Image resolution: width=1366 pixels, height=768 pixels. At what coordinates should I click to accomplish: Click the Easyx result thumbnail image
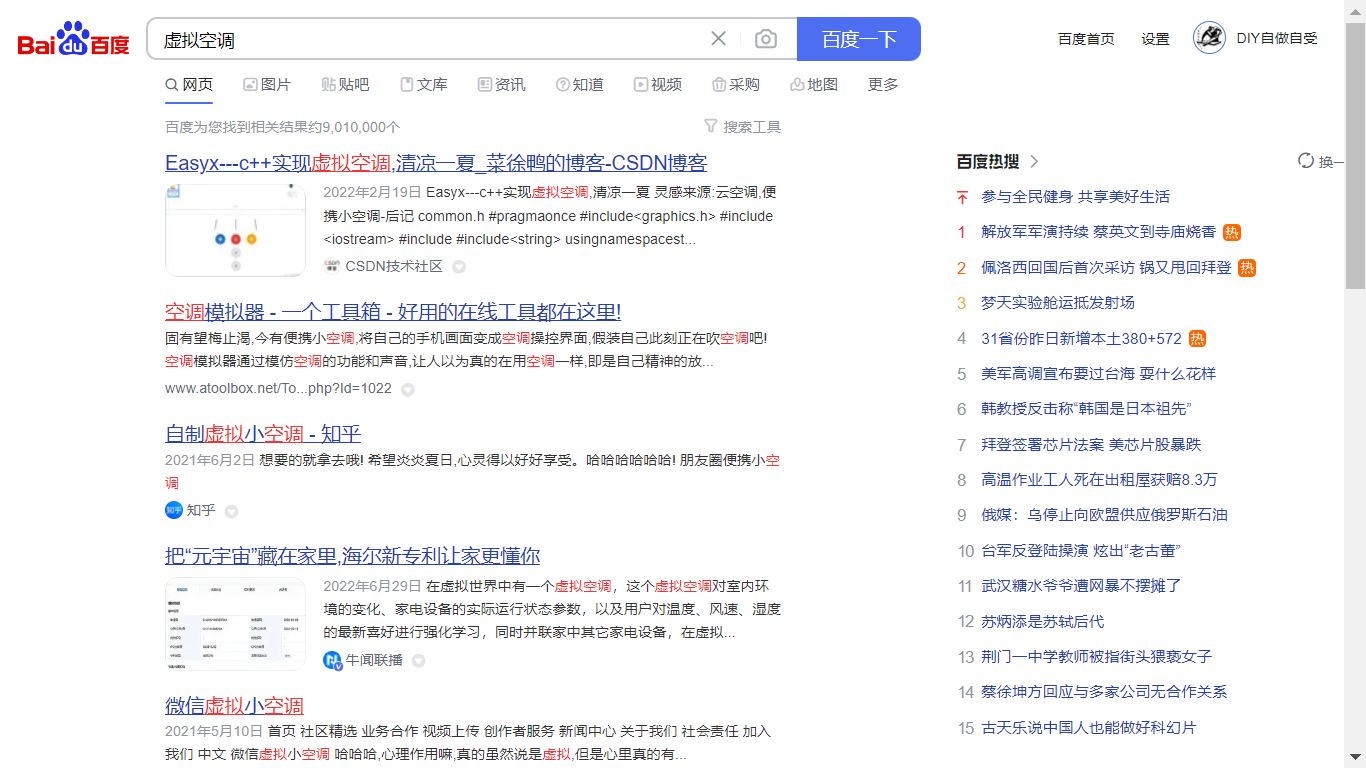[235, 230]
